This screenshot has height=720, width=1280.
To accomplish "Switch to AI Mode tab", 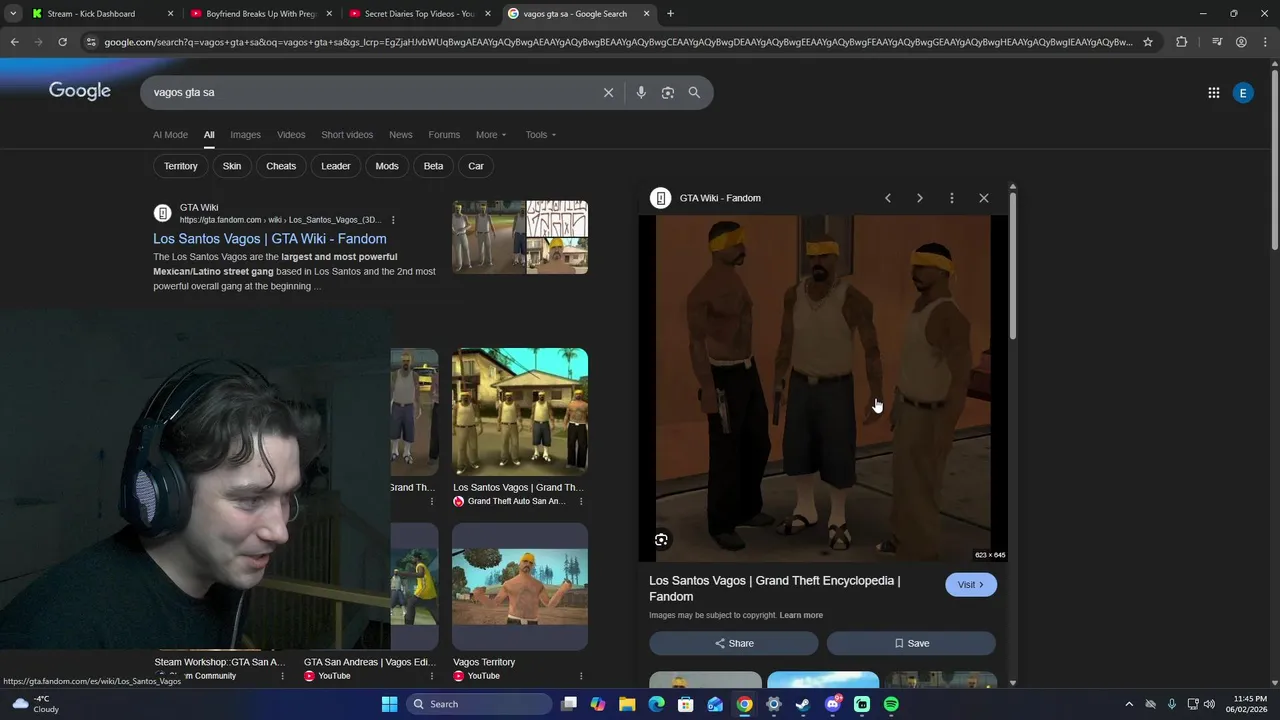I will tap(170, 135).
